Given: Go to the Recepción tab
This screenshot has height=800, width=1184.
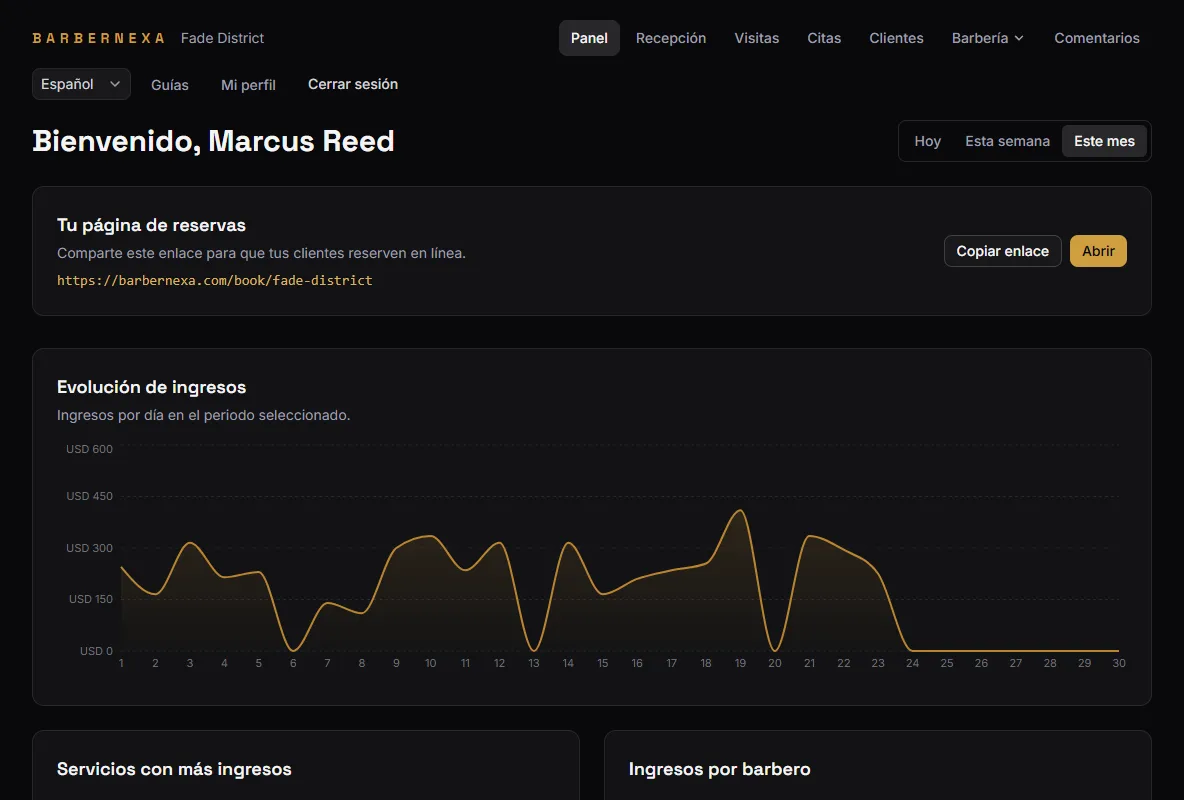Looking at the screenshot, I should click(671, 38).
